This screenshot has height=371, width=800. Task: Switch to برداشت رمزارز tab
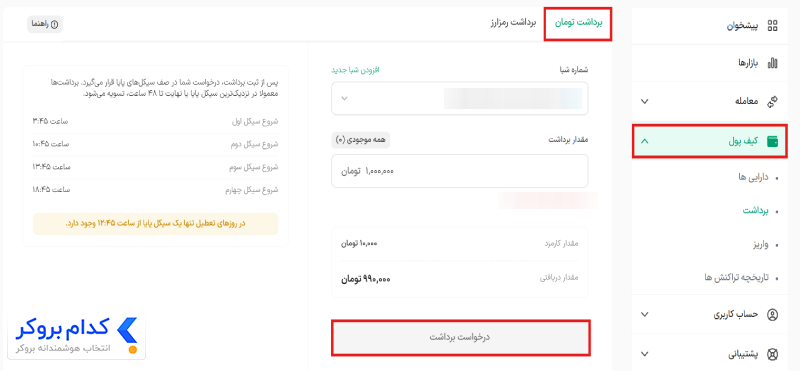pos(513,23)
